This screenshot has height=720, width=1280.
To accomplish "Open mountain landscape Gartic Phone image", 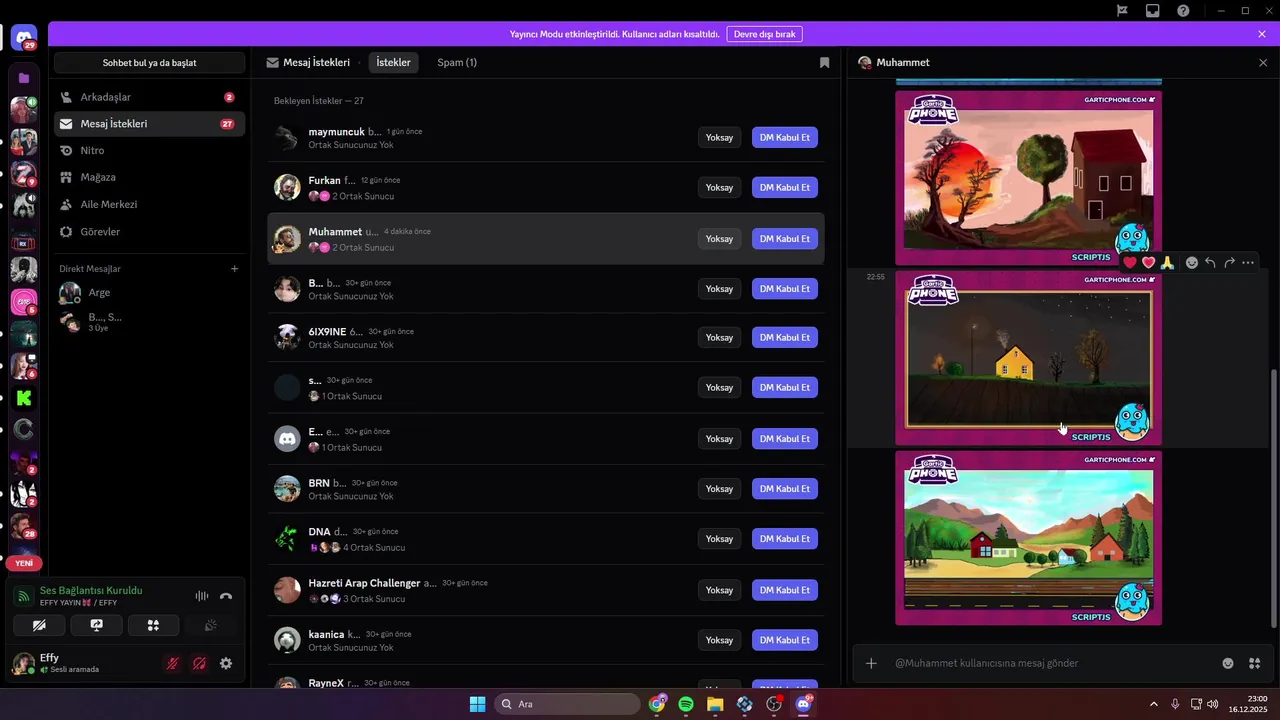I will click(1028, 538).
